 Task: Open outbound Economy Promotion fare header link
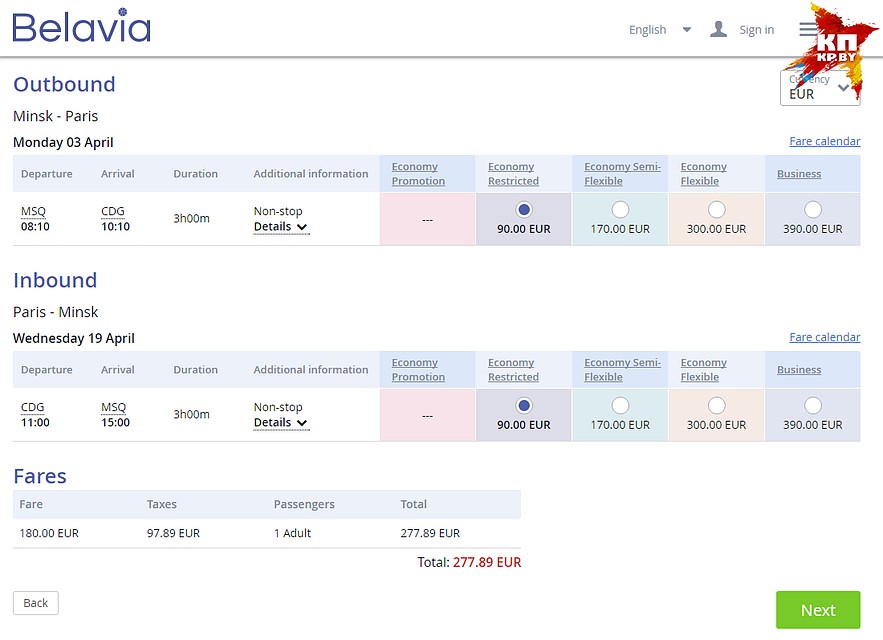tap(418, 174)
